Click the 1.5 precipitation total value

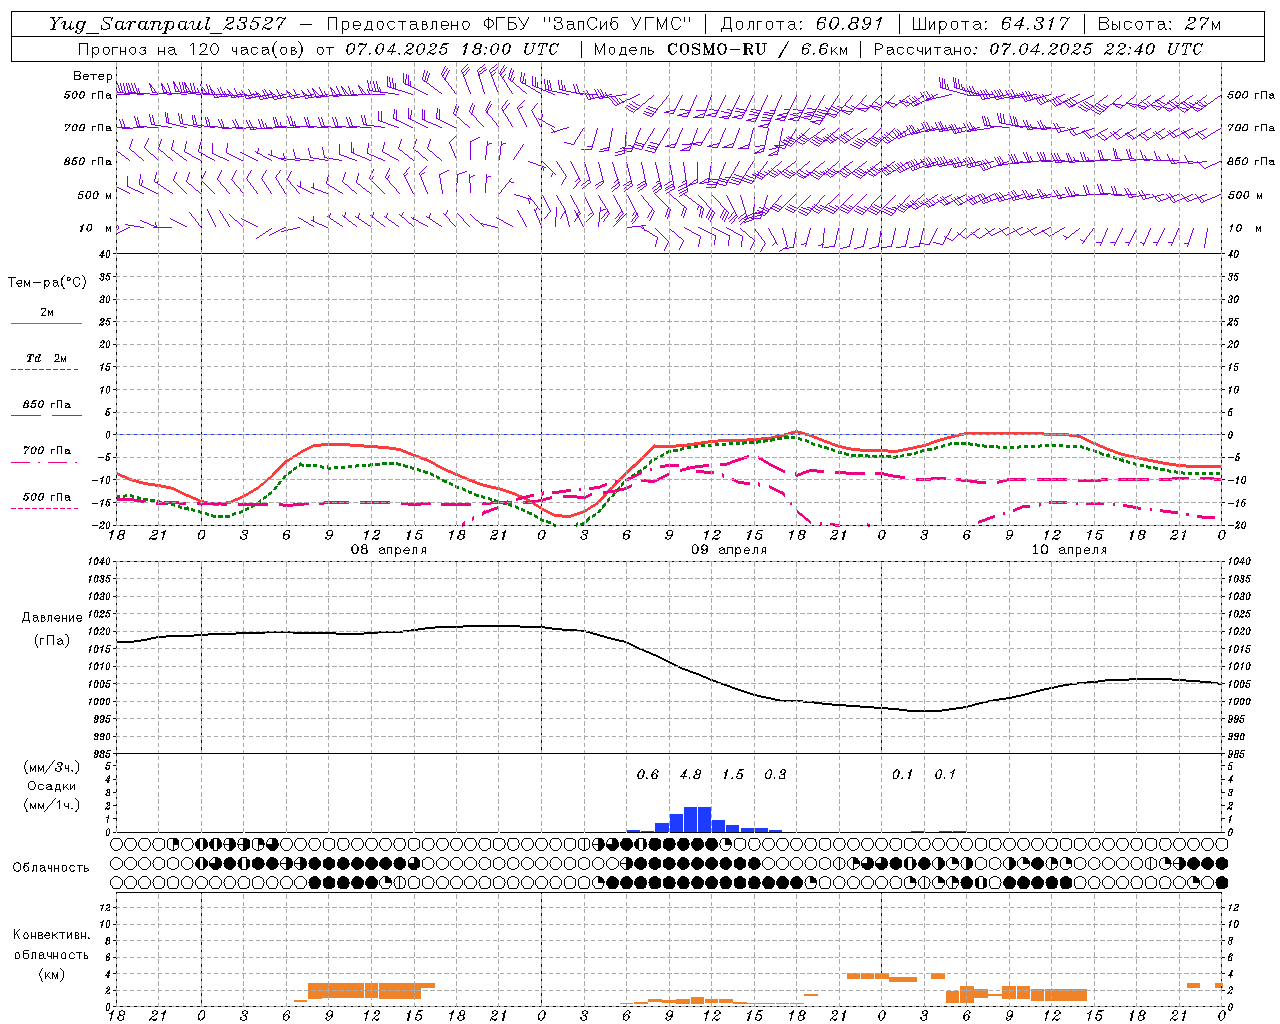click(733, 774)
